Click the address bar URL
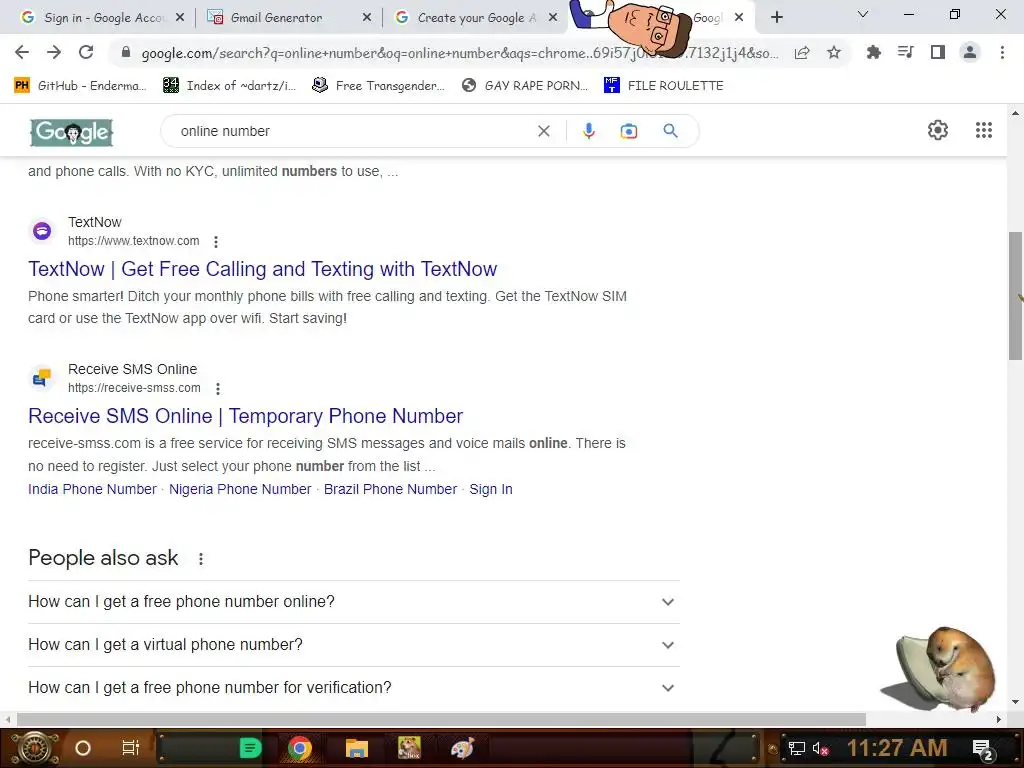This screenshot has width=1024, height=768. (x=460, y=53)
